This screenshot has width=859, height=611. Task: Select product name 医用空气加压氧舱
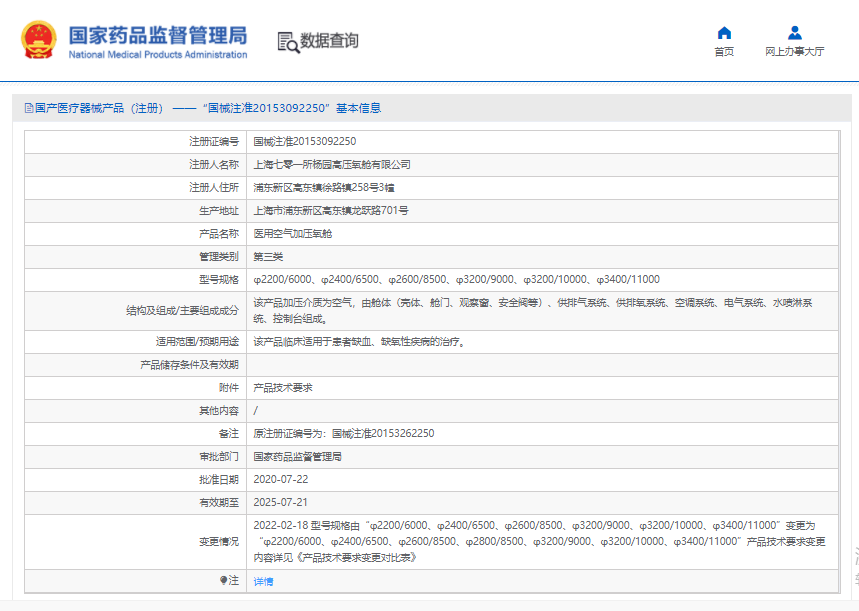click(x=293, y=233)
